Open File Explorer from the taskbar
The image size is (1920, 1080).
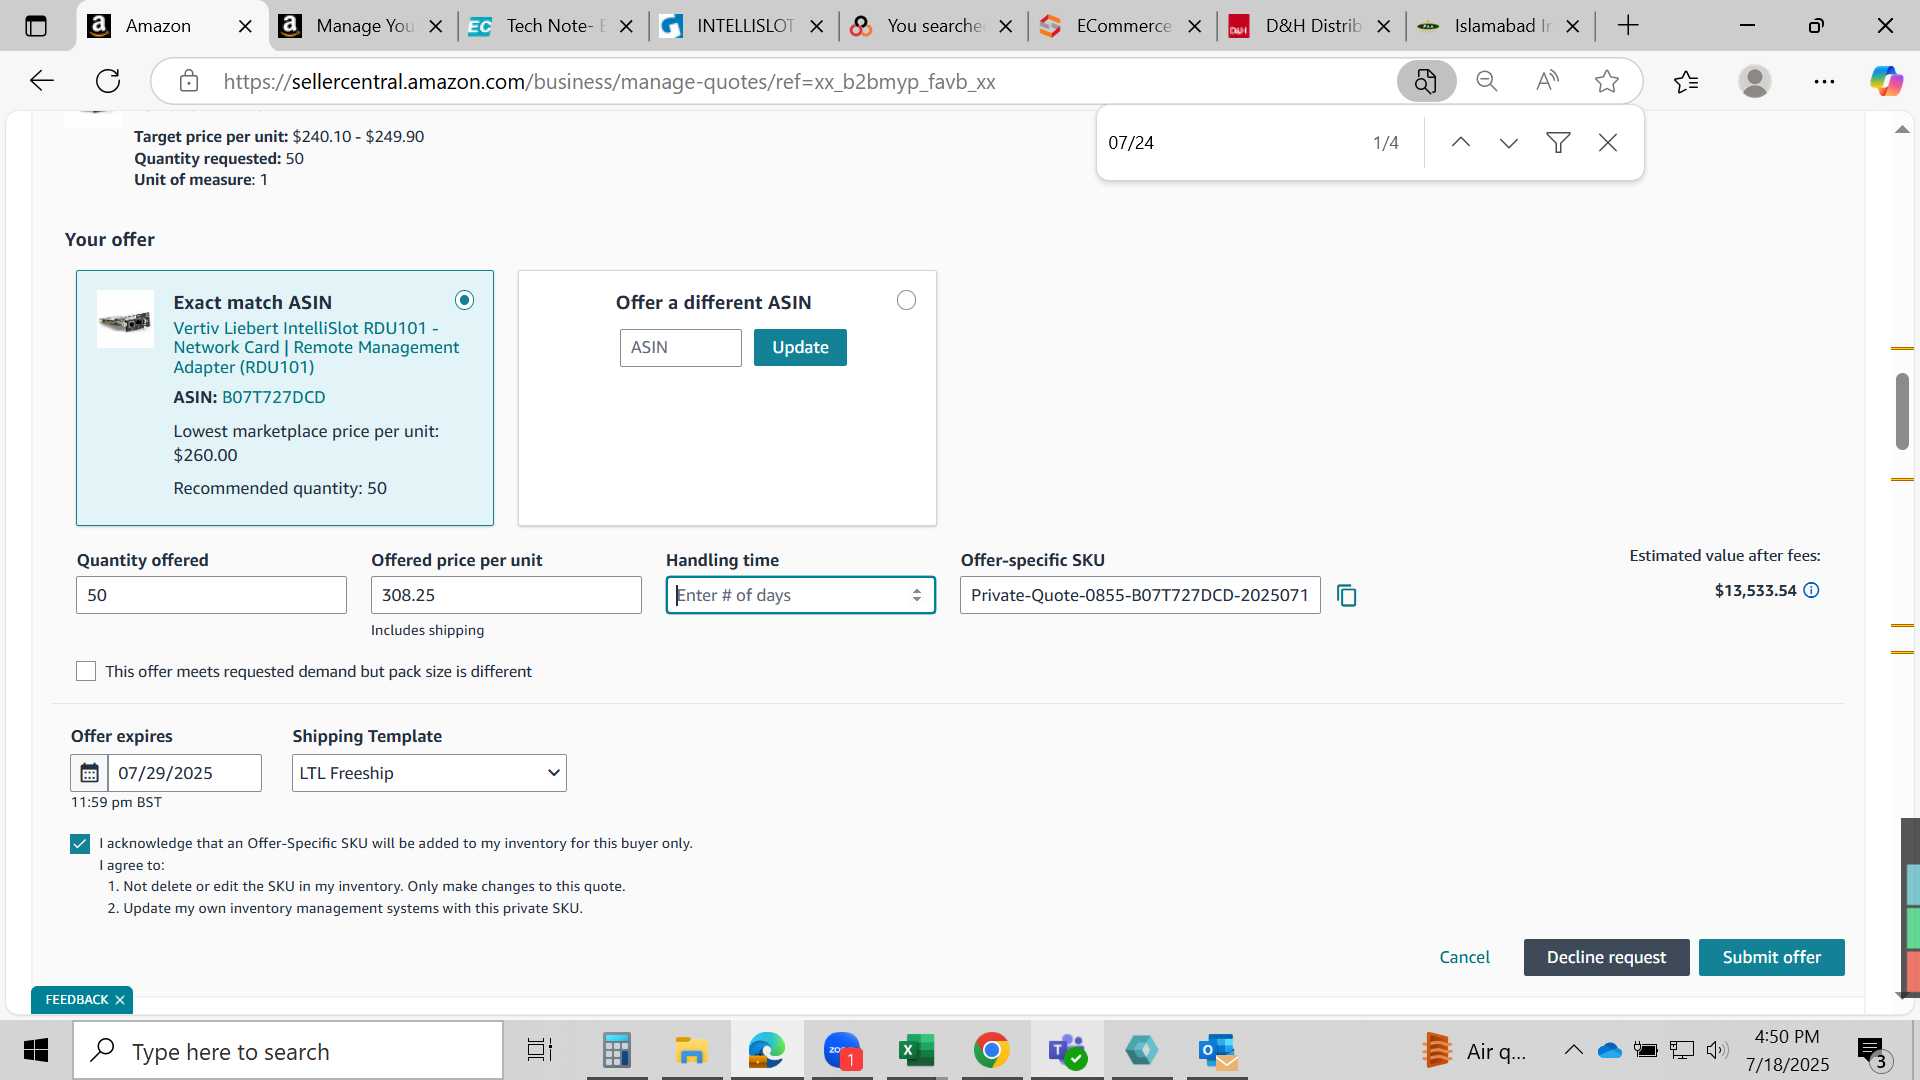click(691, 1050)
